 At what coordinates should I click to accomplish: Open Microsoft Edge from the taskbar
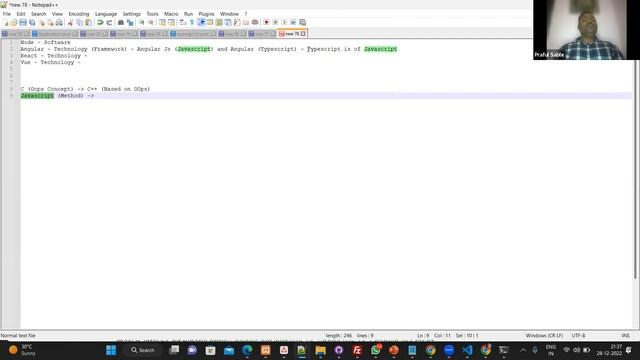click(x=247, y=350)
